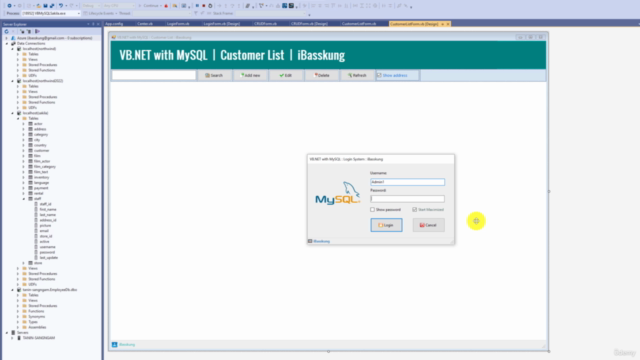
Task: Click the Username input field
Action: click(407, 182)
